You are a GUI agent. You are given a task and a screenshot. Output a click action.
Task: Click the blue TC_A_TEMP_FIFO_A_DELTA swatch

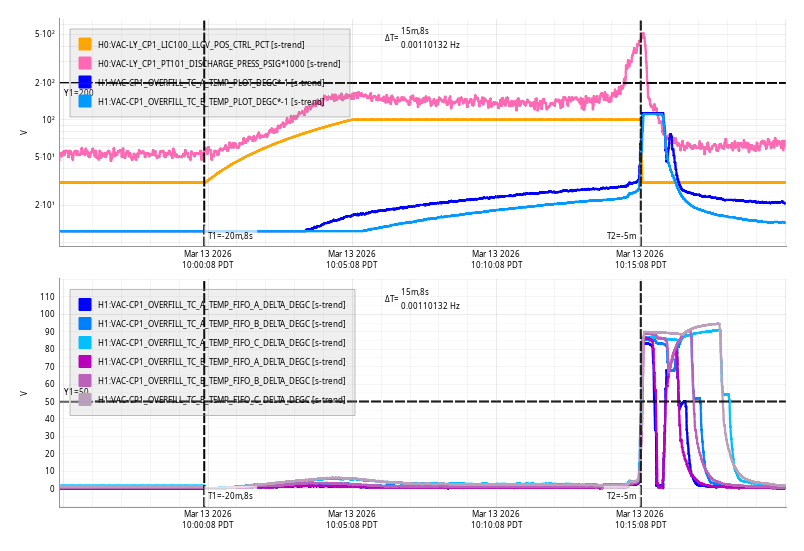tap(85, 304)
